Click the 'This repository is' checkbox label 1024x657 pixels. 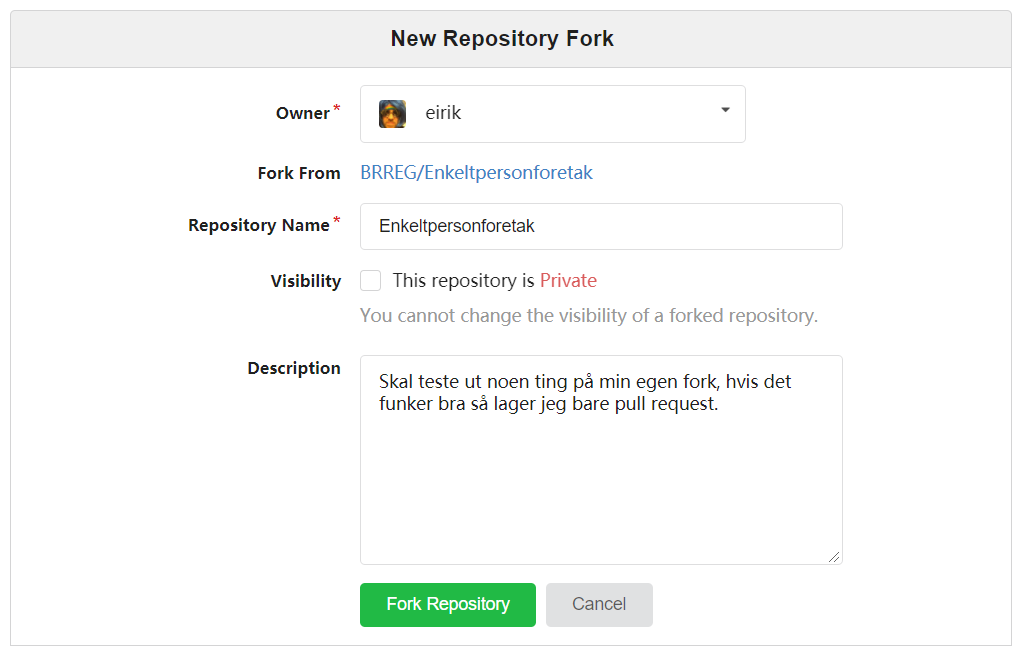click(x=463, y=281)
